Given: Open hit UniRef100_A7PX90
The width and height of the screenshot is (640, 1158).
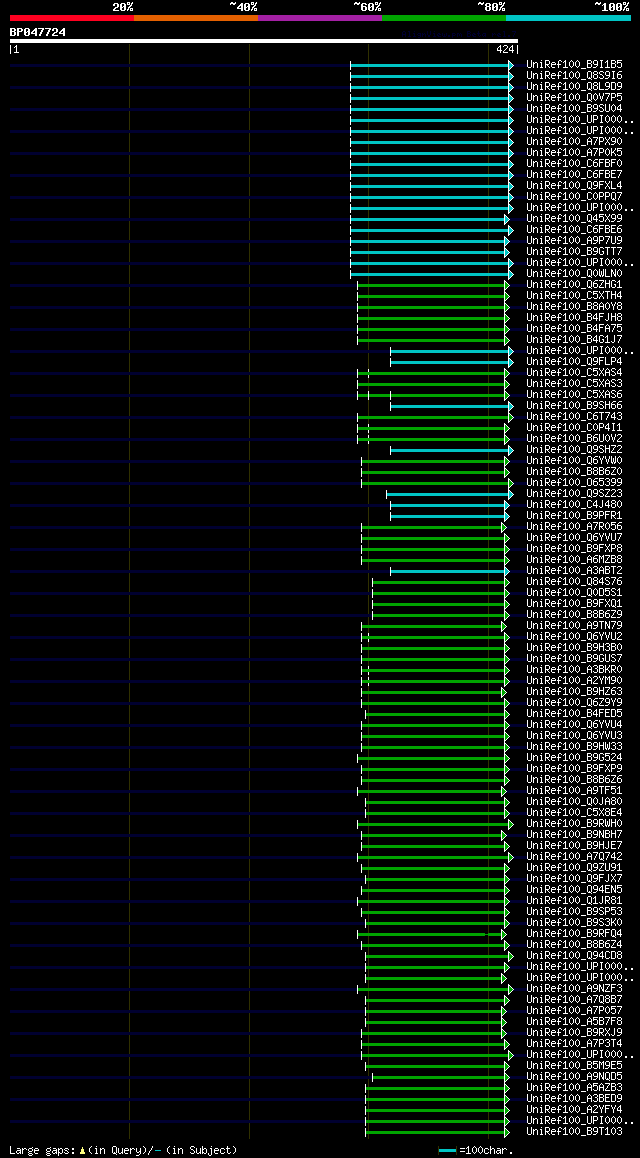Looking at the screenshot, I should click(x=574, y=141).
